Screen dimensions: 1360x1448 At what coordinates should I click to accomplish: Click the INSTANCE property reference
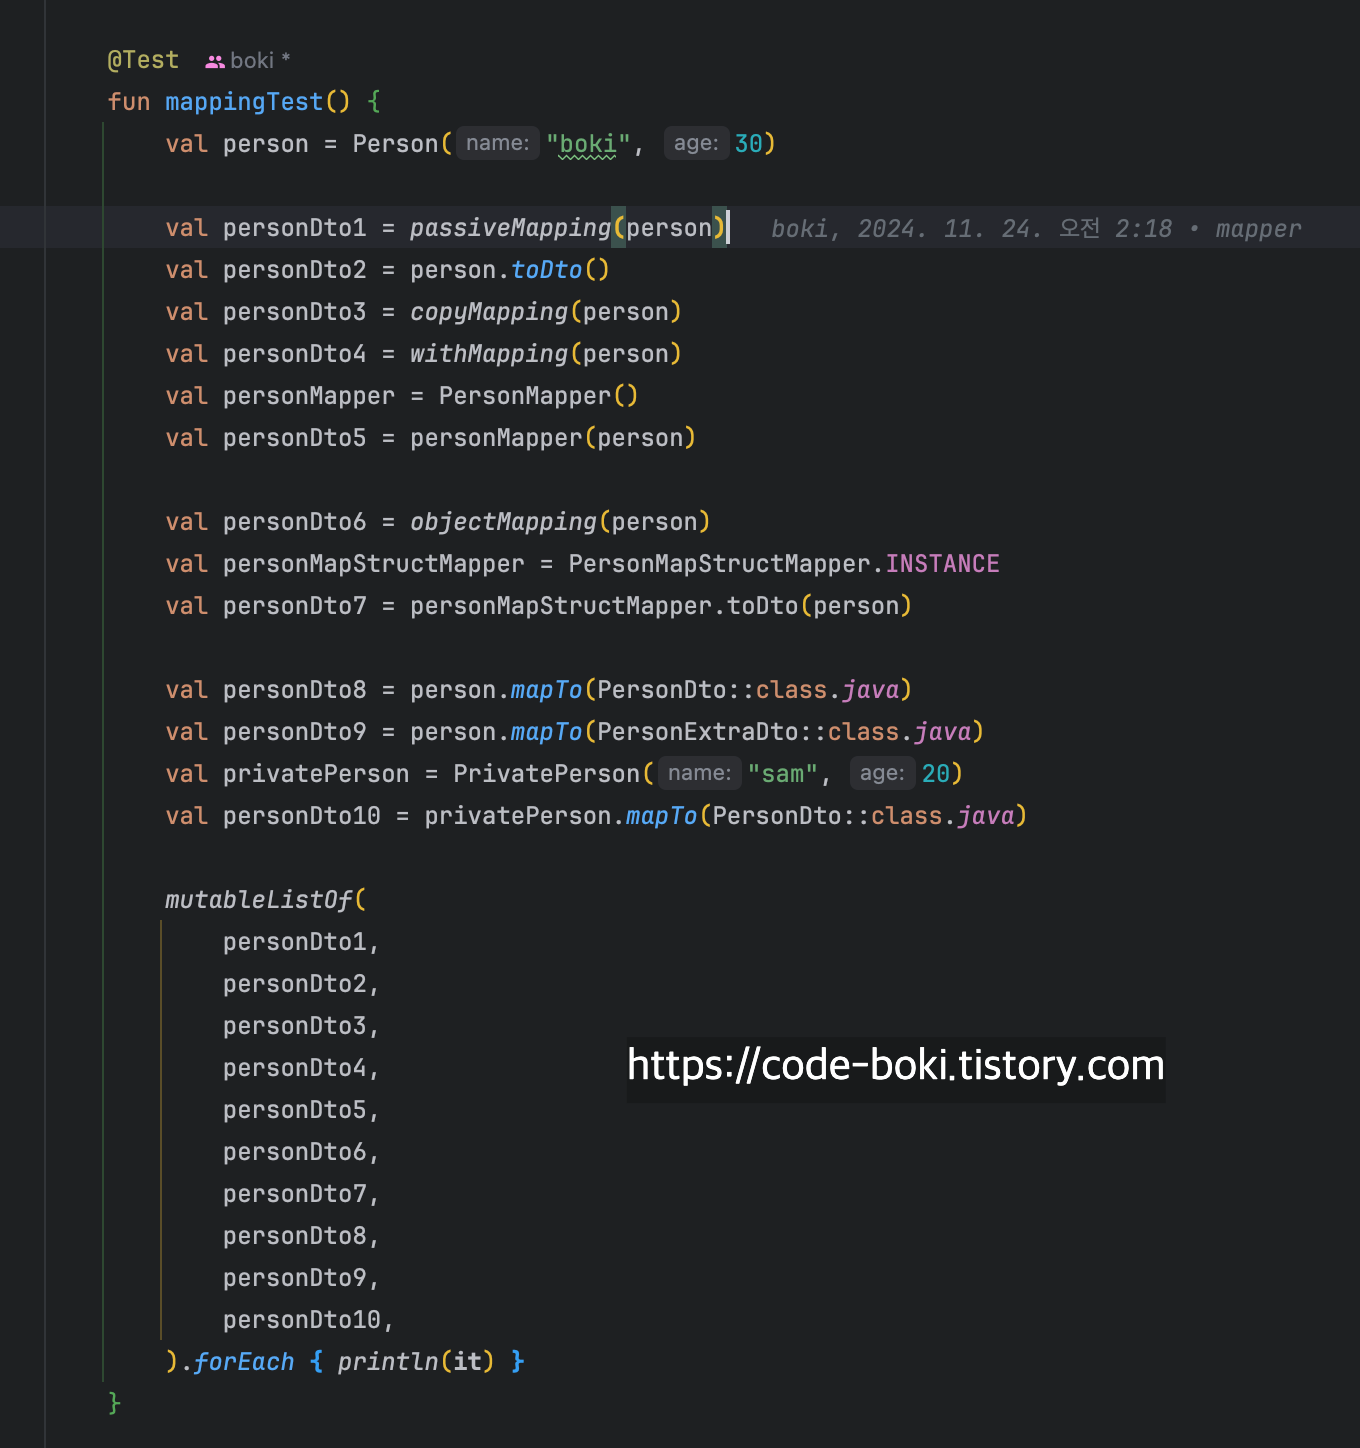point(942,564)
